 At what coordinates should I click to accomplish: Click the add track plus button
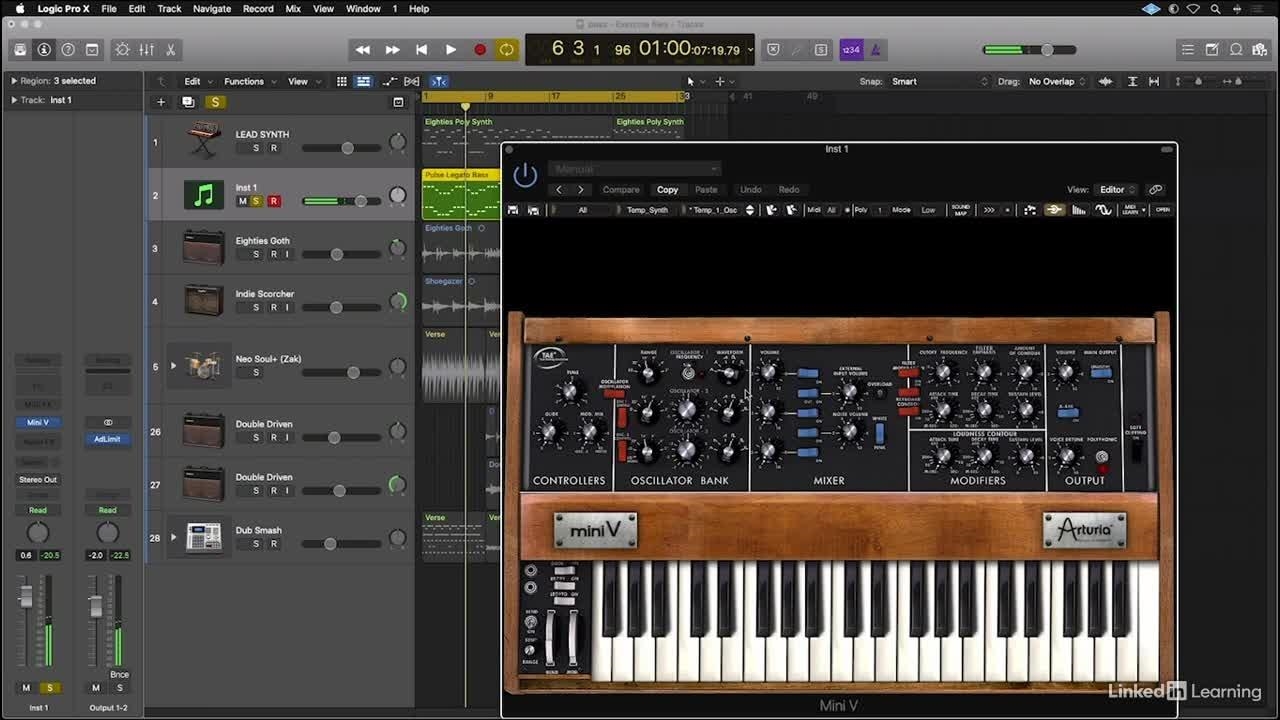[161, 102]
